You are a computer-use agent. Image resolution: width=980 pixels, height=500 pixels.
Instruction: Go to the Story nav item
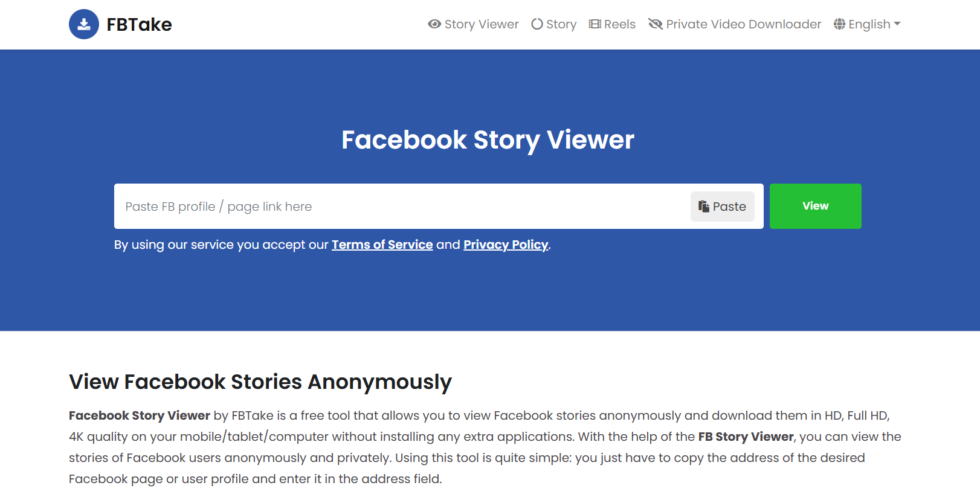[x=554, y=24]
